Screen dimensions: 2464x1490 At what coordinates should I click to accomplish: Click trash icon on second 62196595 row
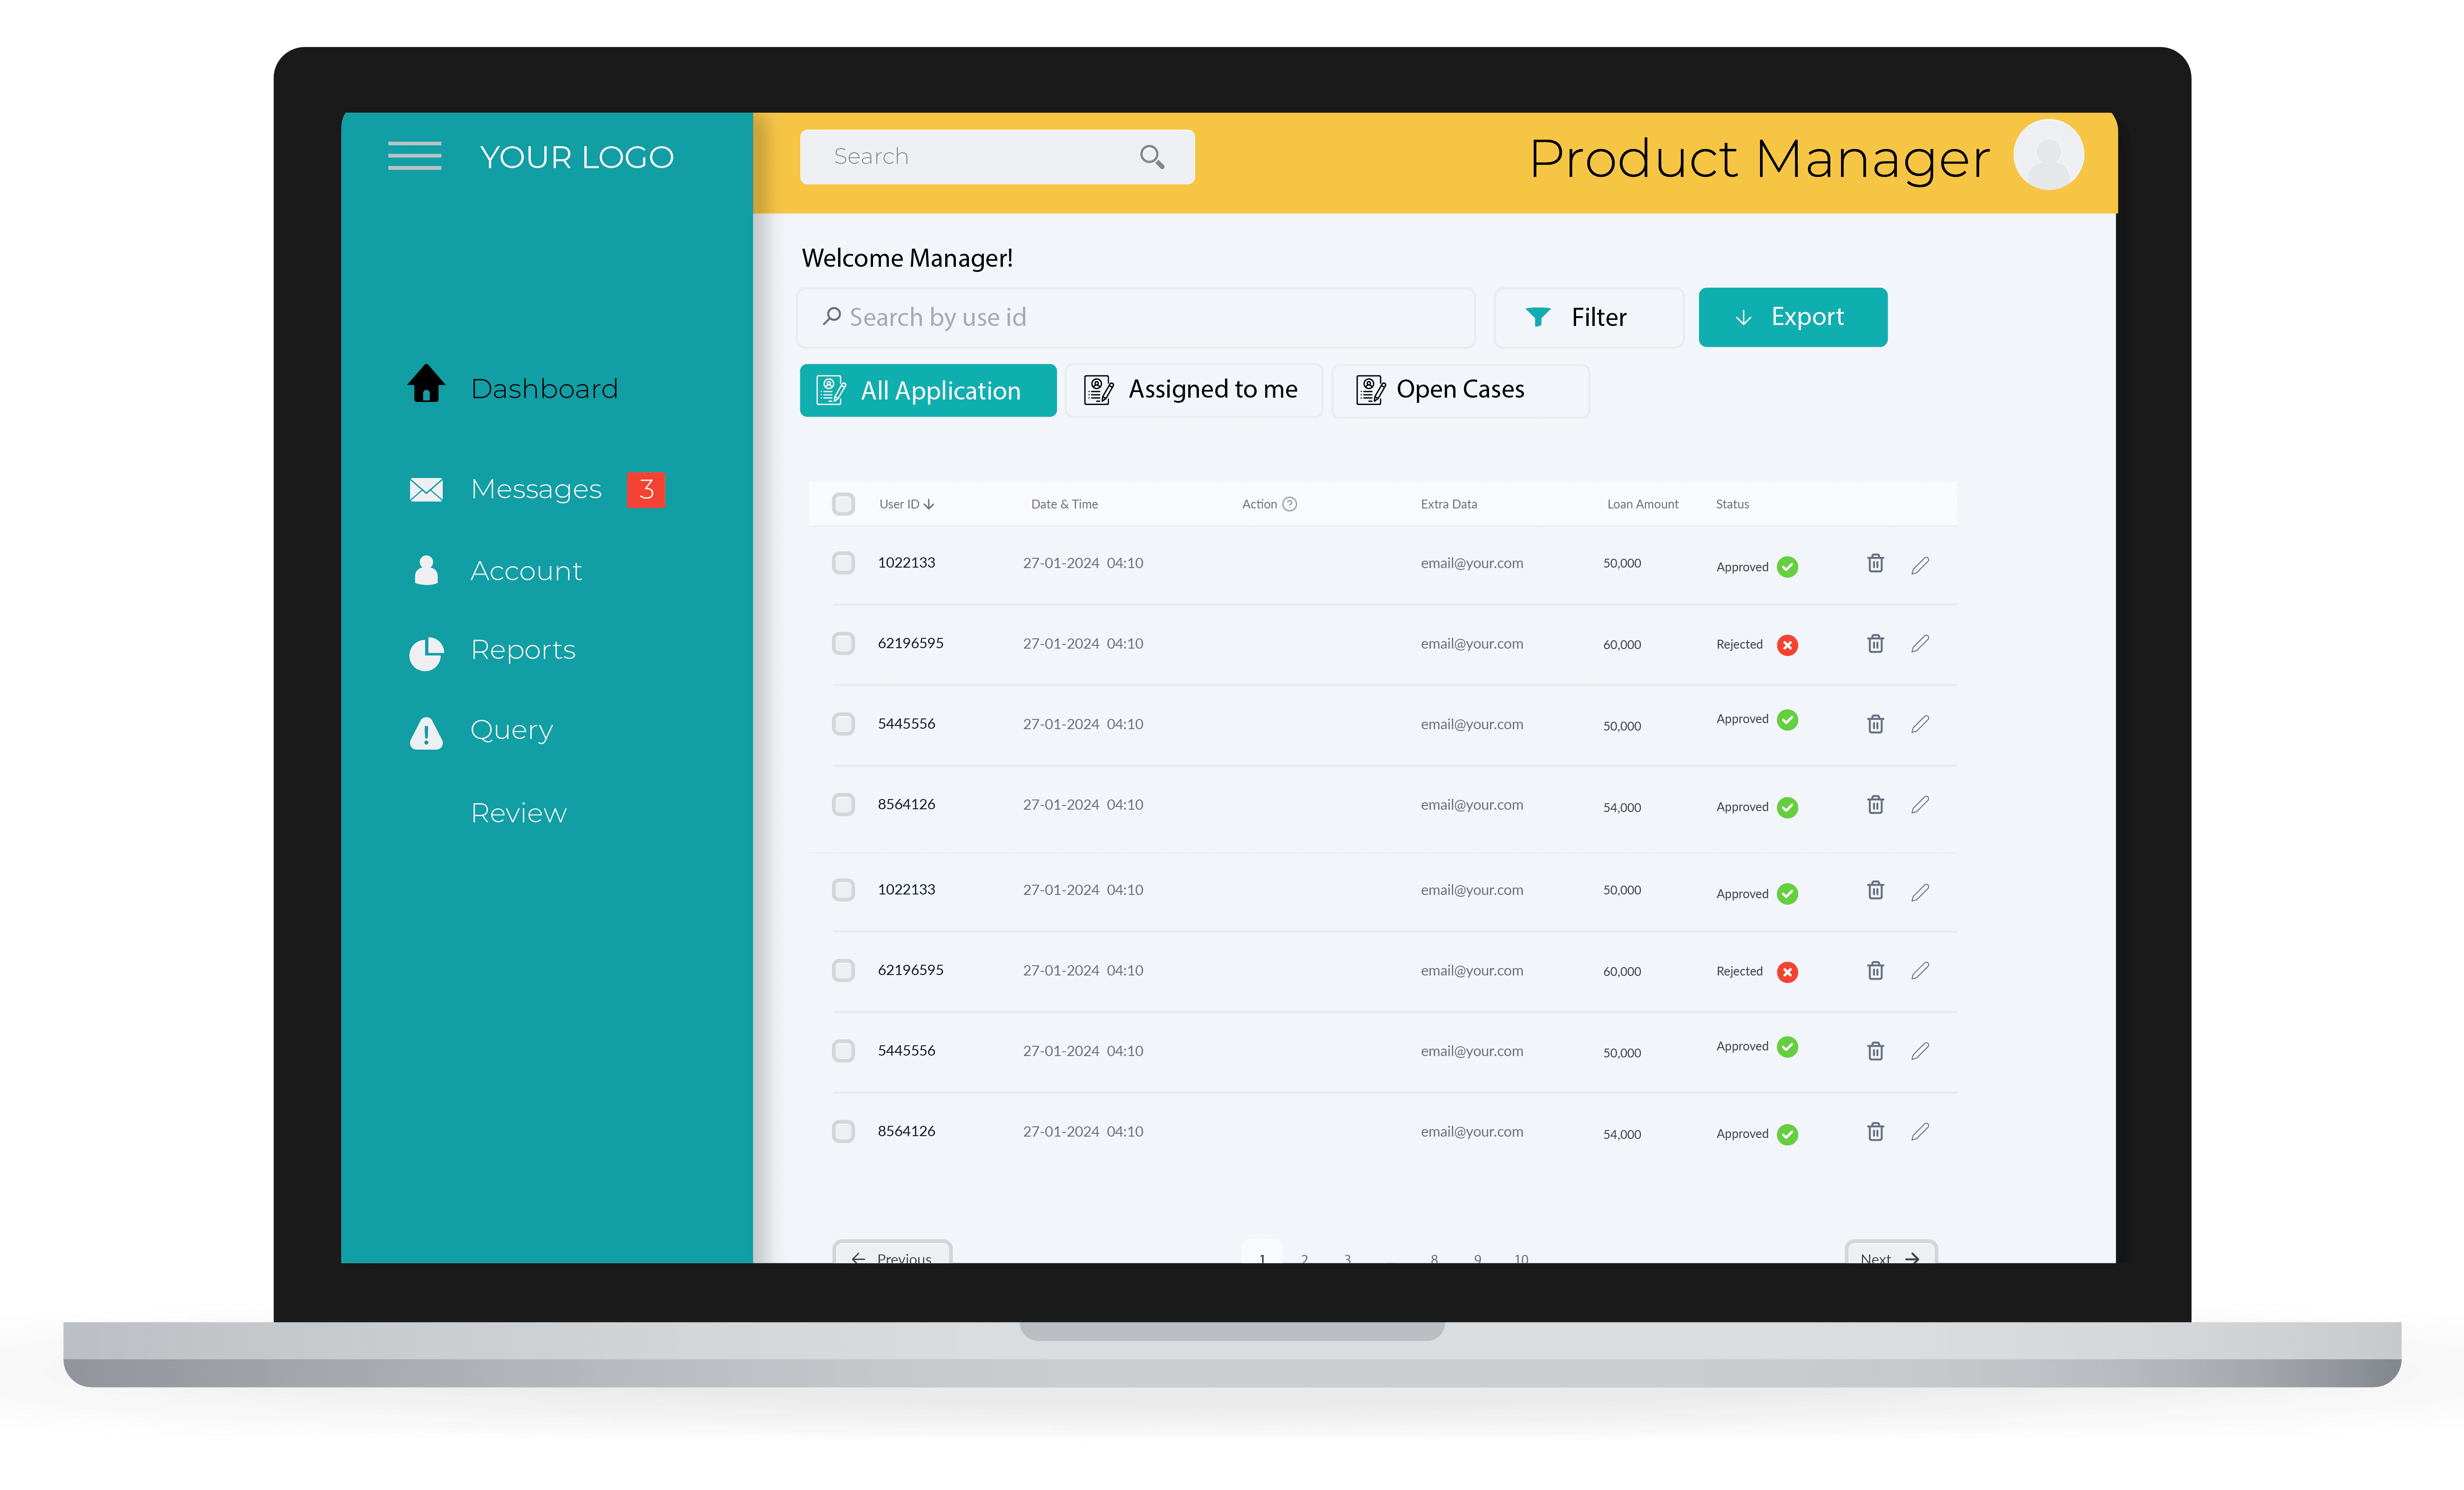click(1875, 970)
